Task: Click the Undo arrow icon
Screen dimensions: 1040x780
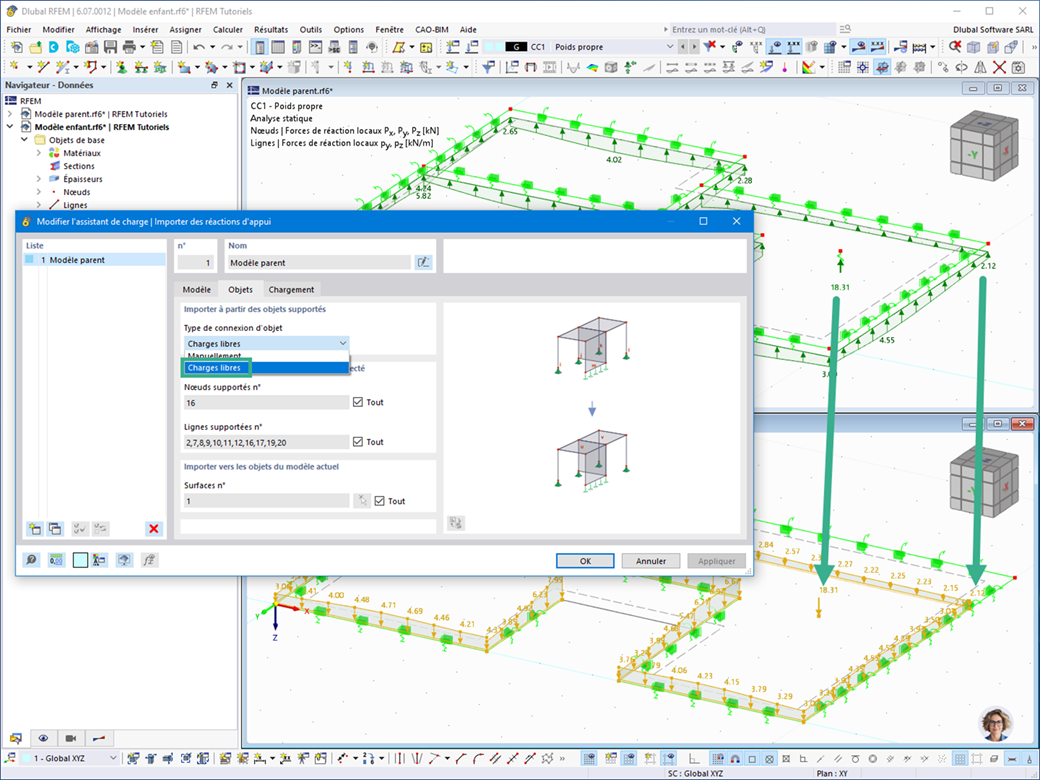Action: [x=199, y=47]
